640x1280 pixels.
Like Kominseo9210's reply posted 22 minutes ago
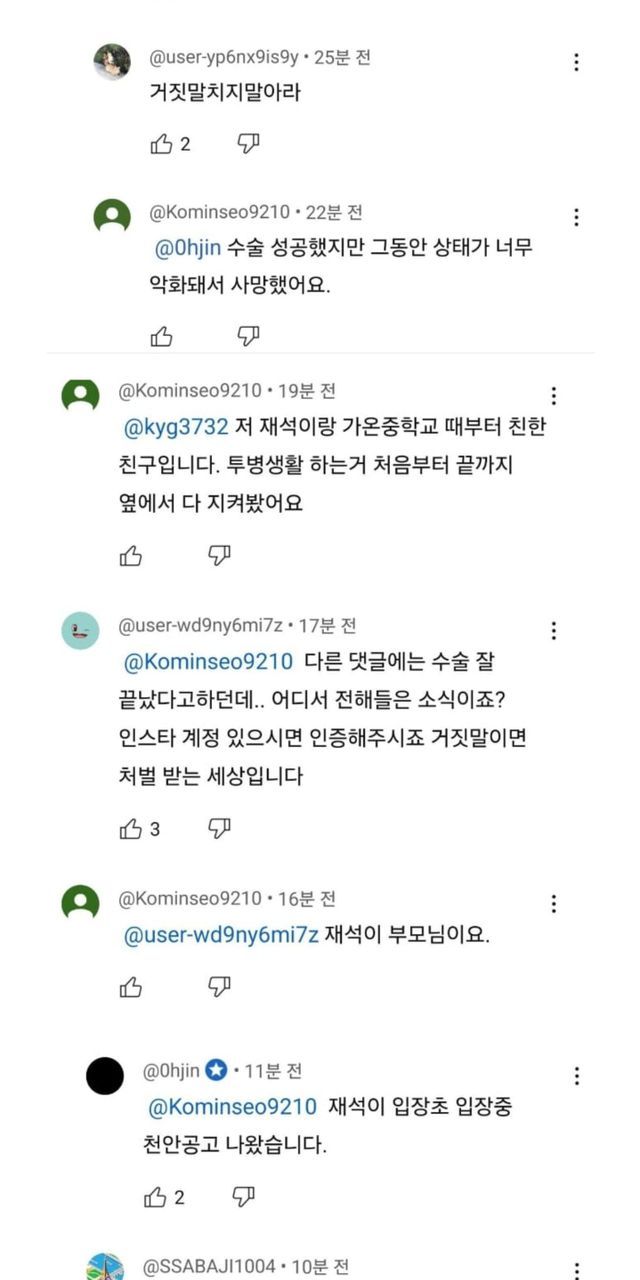(x=161, y=337)
